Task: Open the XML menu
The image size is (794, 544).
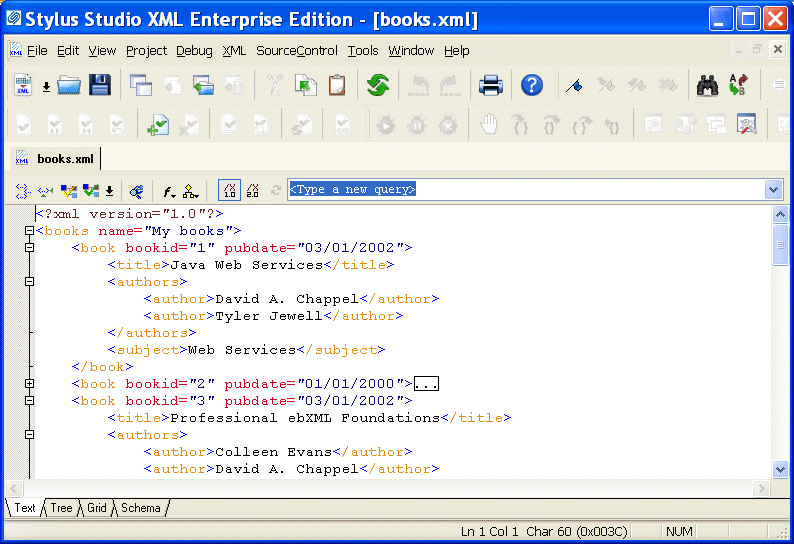Action: (x=234, y=51)
